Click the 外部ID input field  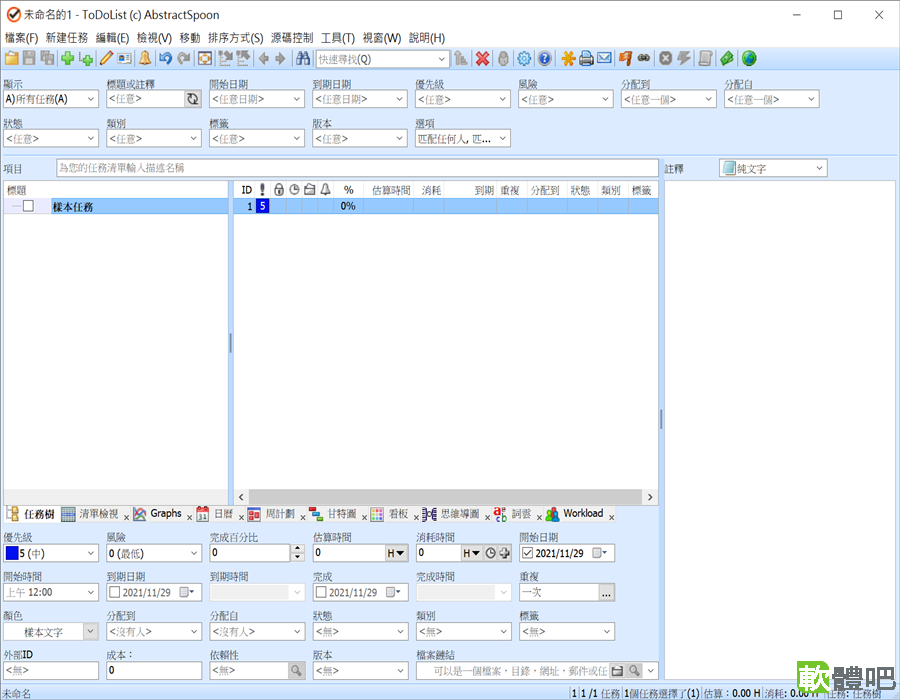[x=51, y=670]
